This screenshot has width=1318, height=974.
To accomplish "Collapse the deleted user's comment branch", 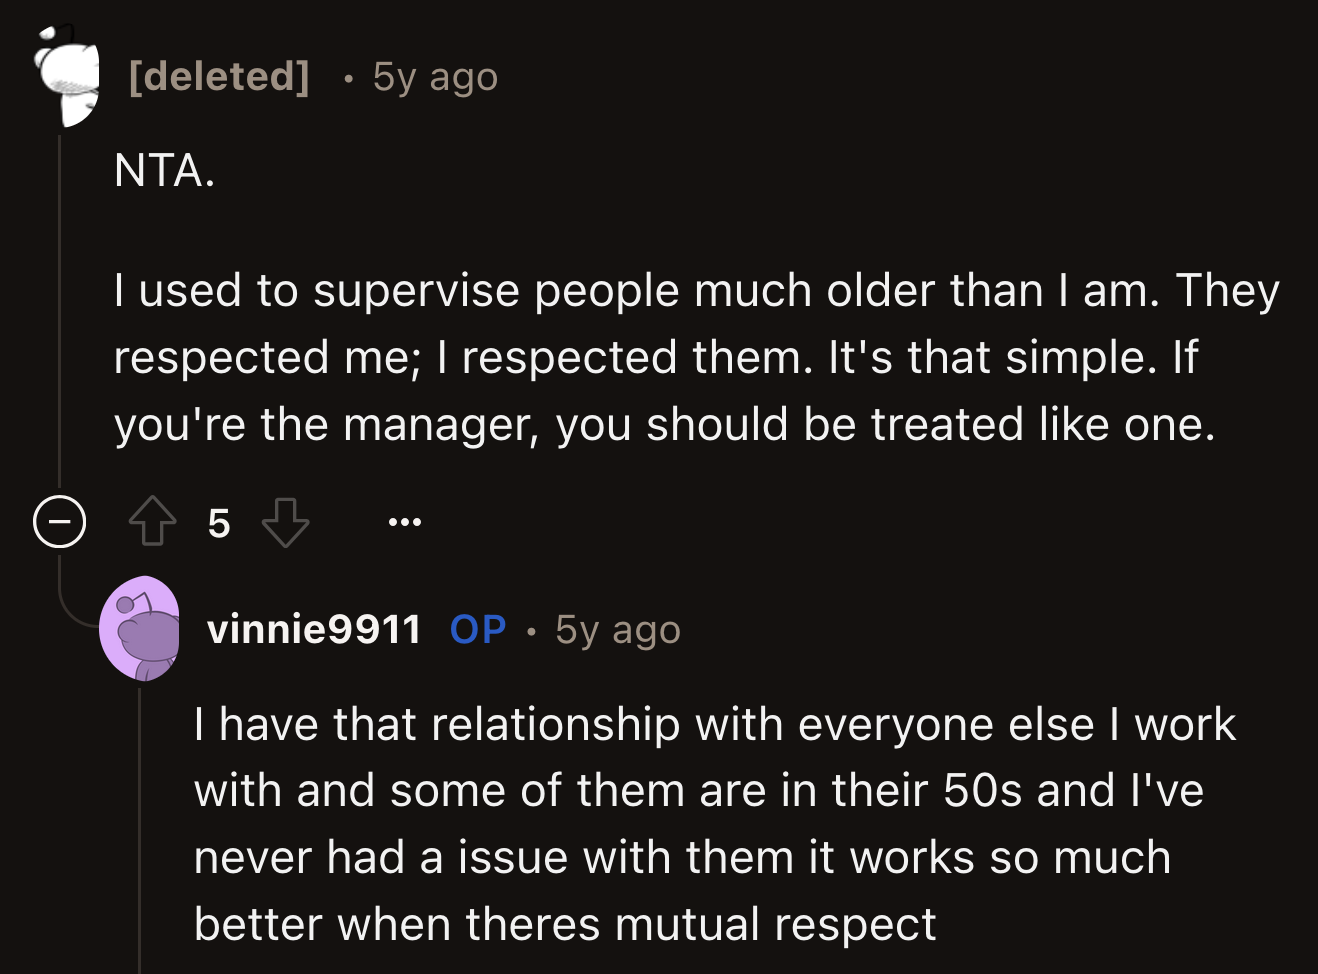I will click(x=60, y=521).
